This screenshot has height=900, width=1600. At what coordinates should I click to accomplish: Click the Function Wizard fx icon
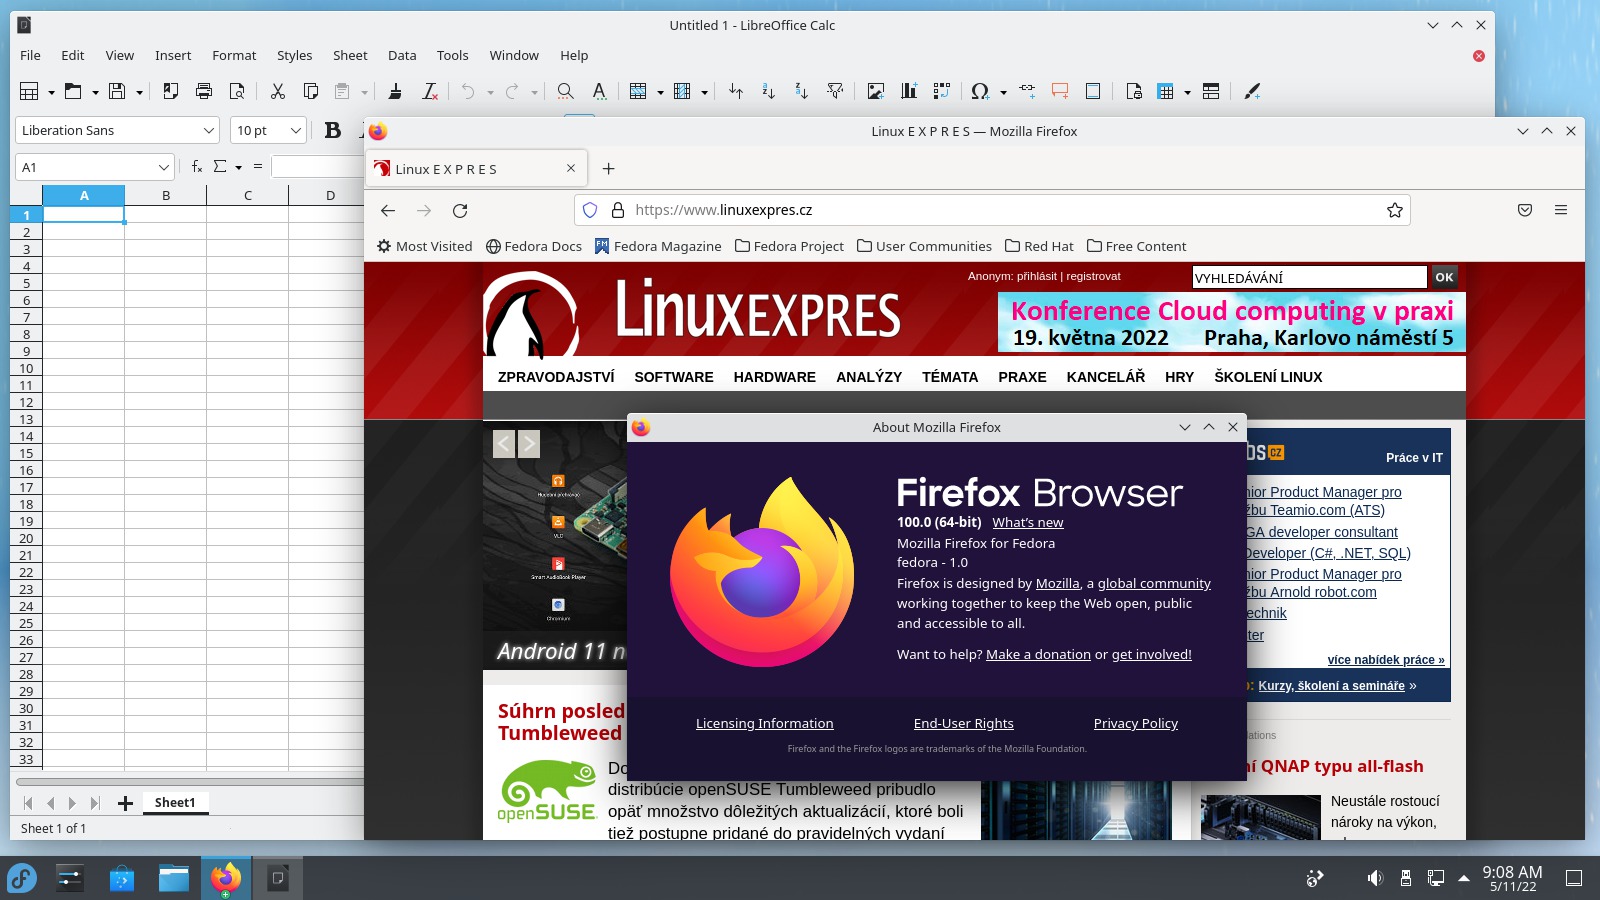point(197,167)
